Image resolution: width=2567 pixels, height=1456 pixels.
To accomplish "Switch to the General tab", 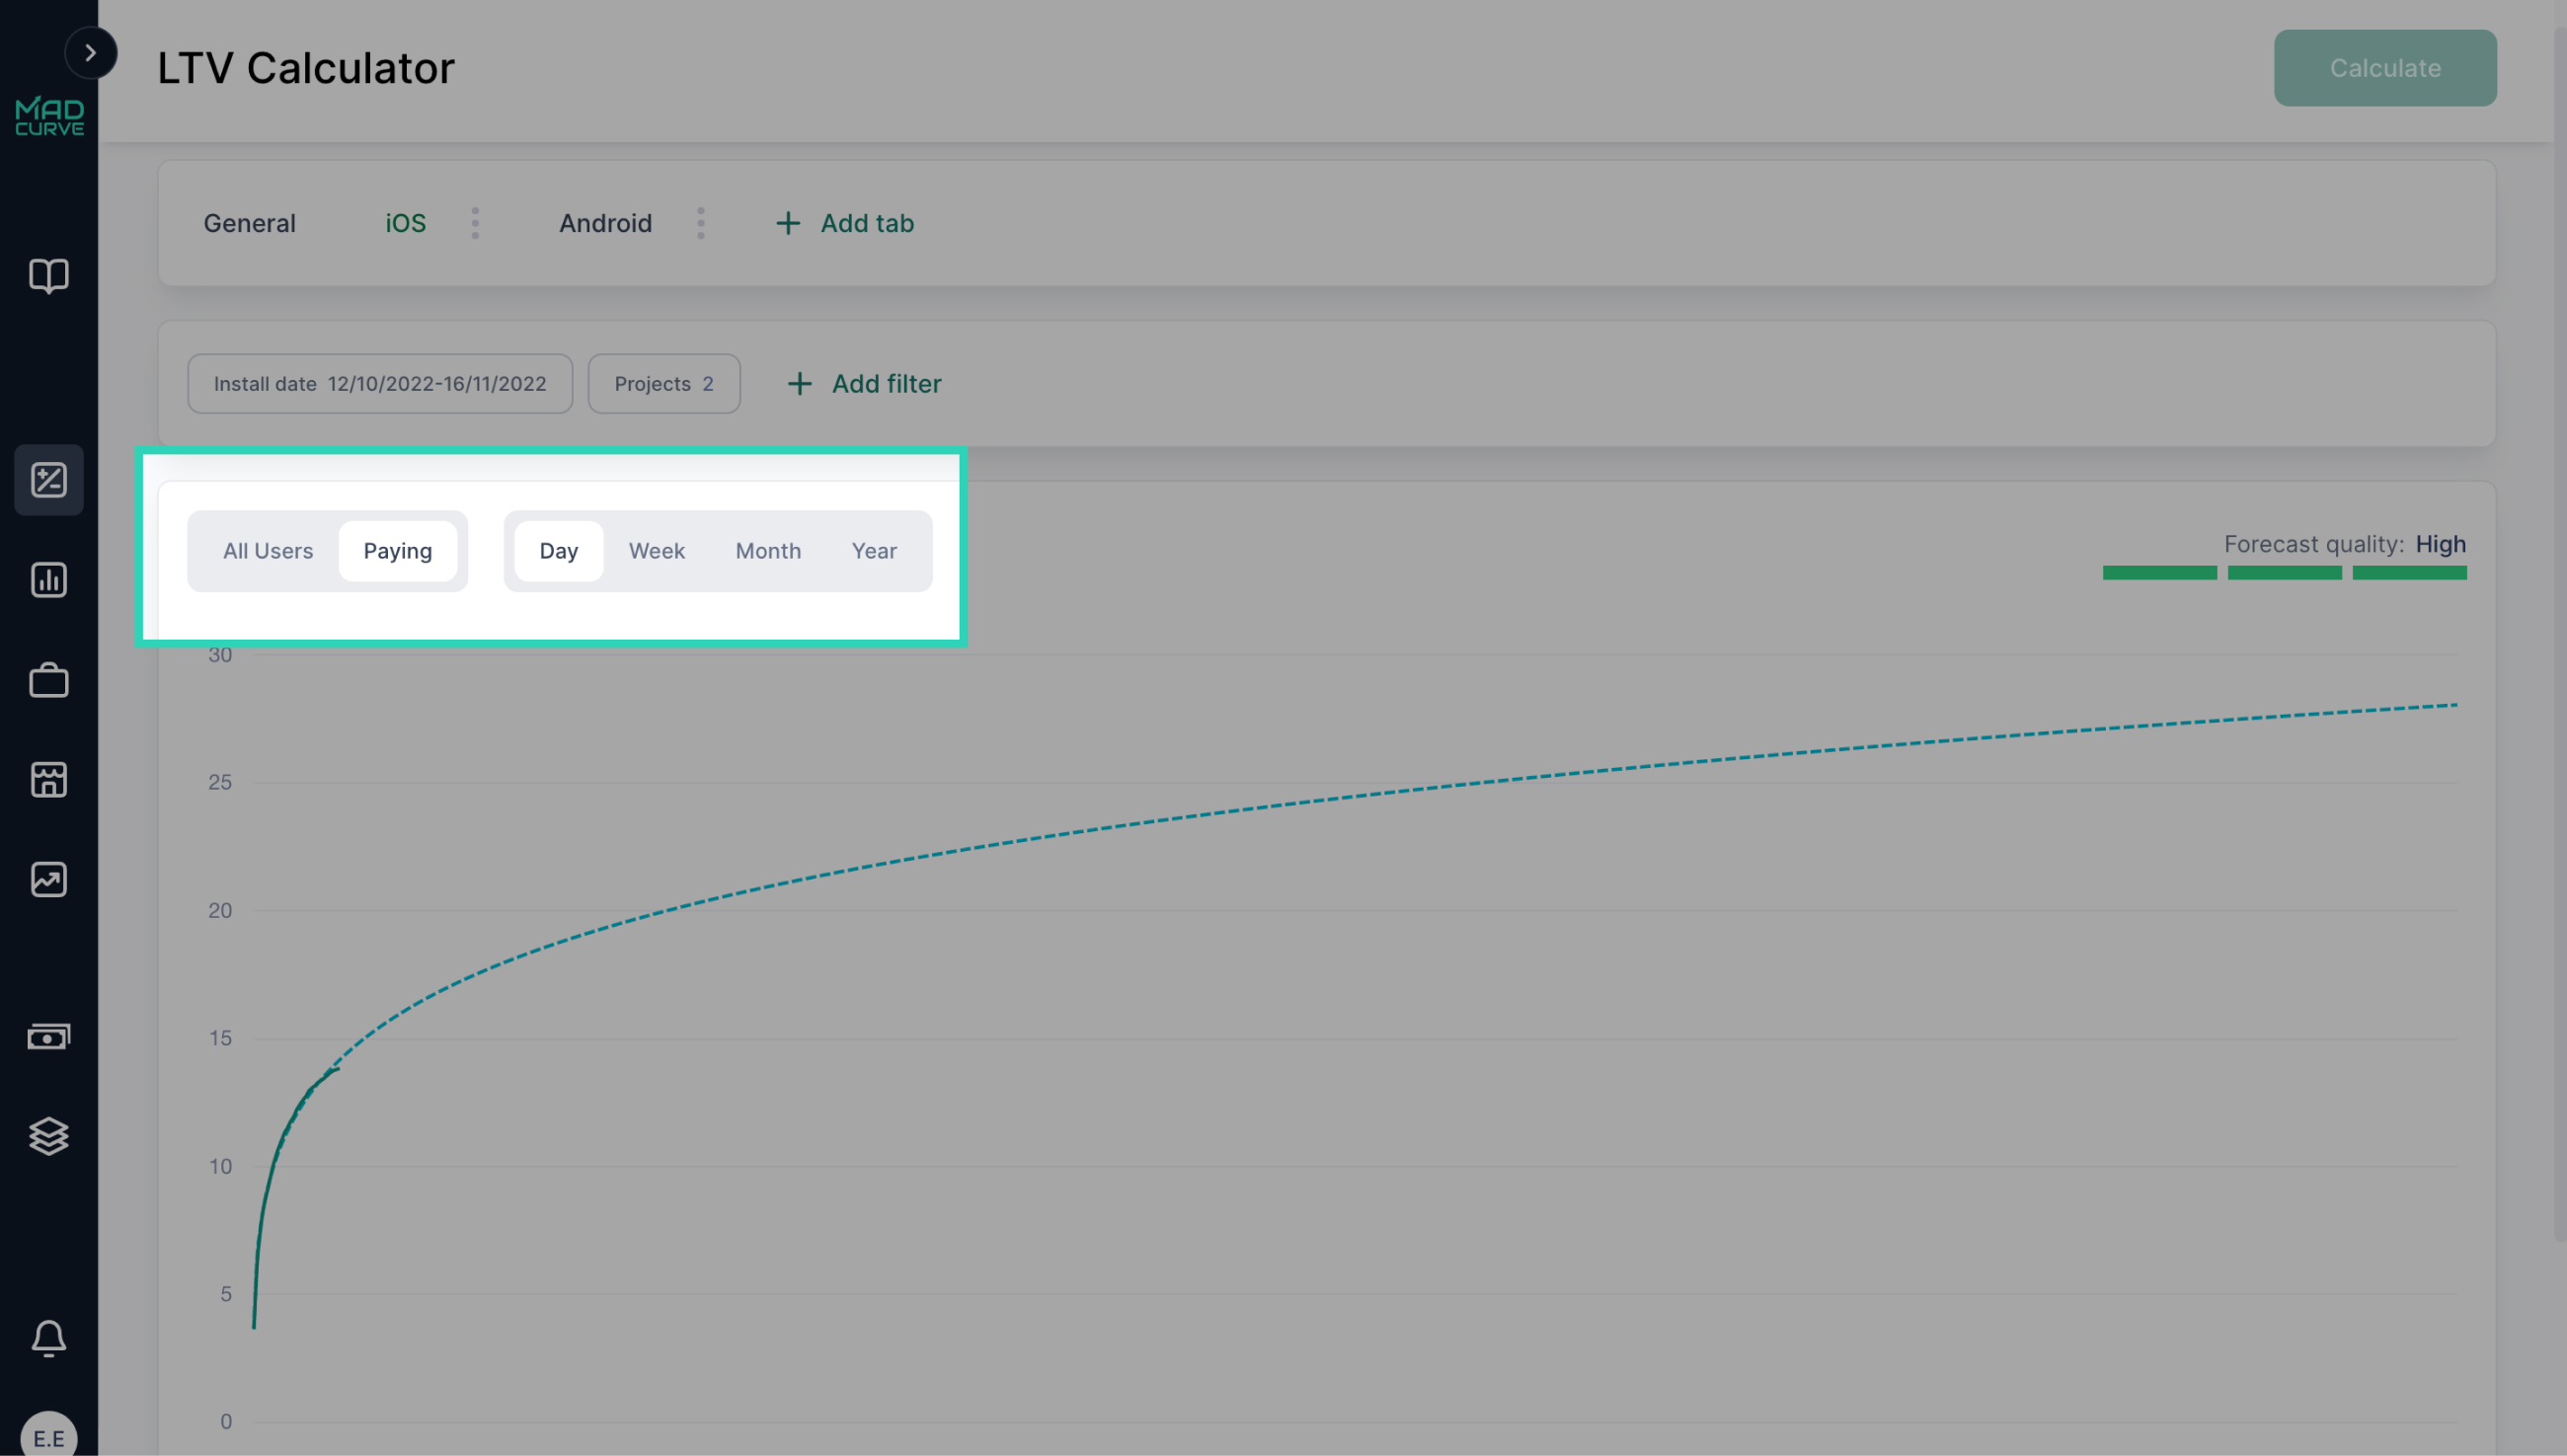I will pyautogui.click(x=249, y=223).
